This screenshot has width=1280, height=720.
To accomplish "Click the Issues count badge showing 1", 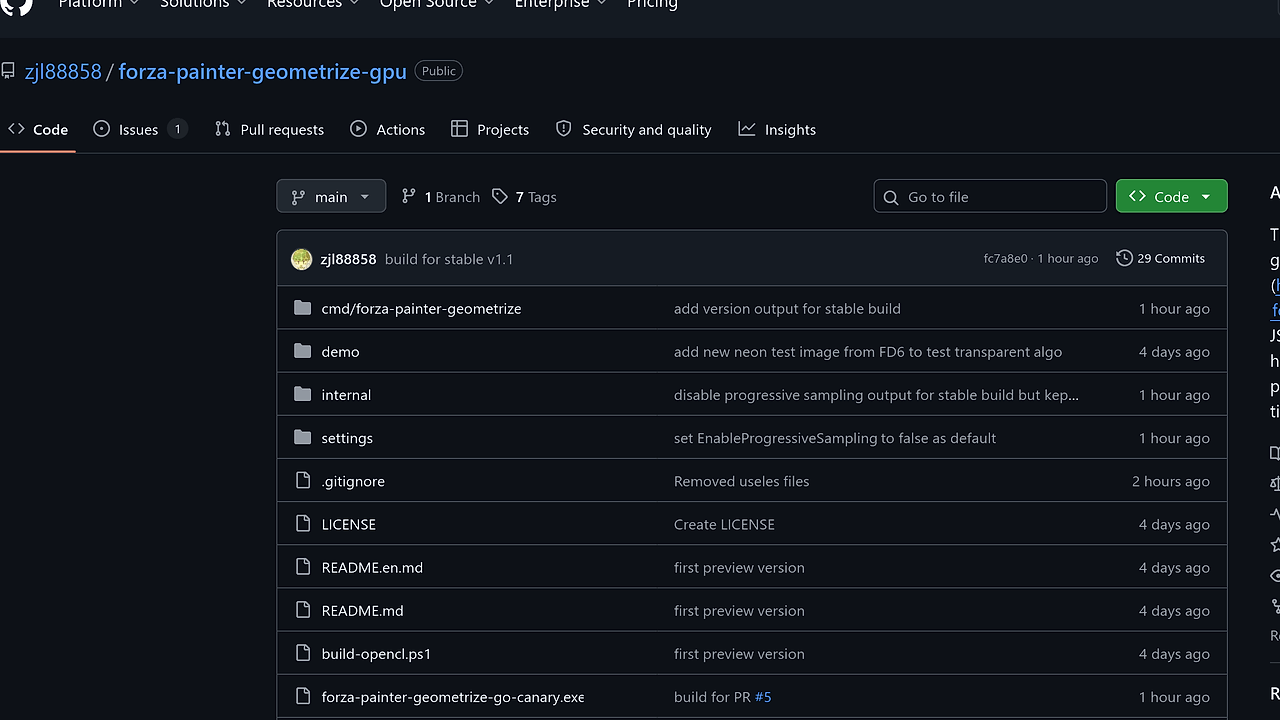I will 177,129.
